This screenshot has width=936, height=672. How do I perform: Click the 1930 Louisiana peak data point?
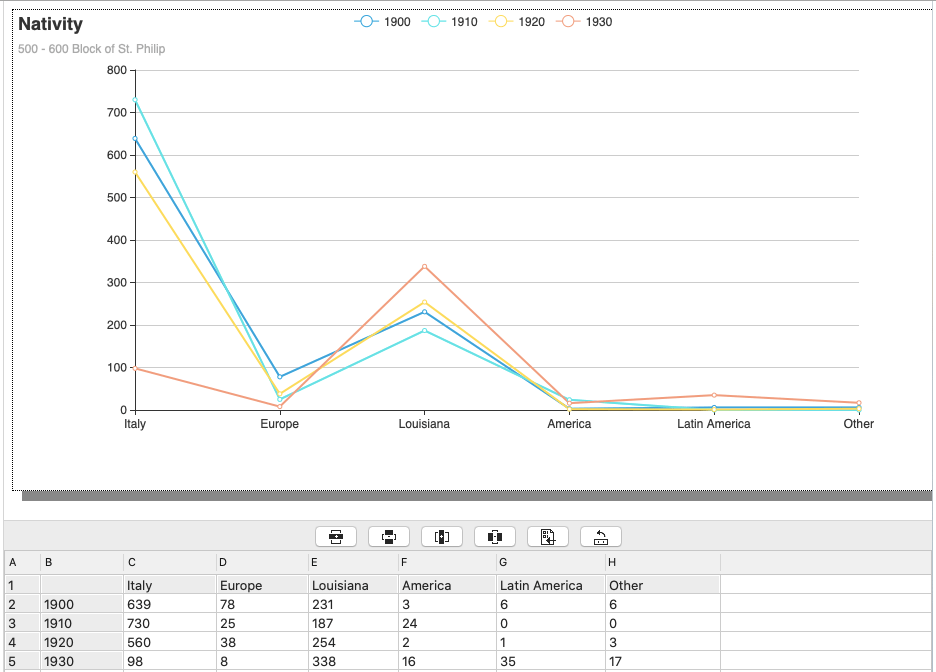point(424,267)
